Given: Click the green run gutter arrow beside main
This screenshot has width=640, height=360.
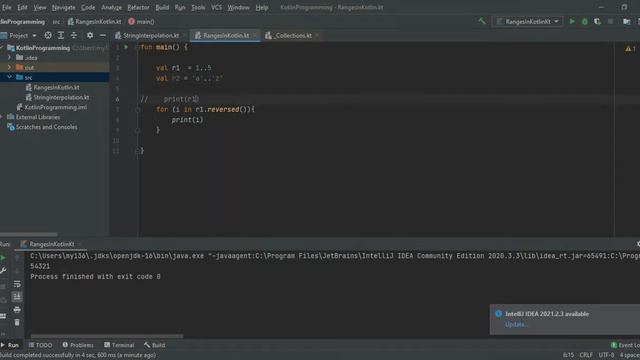Looking at the screenshot, I should [126, 47].
